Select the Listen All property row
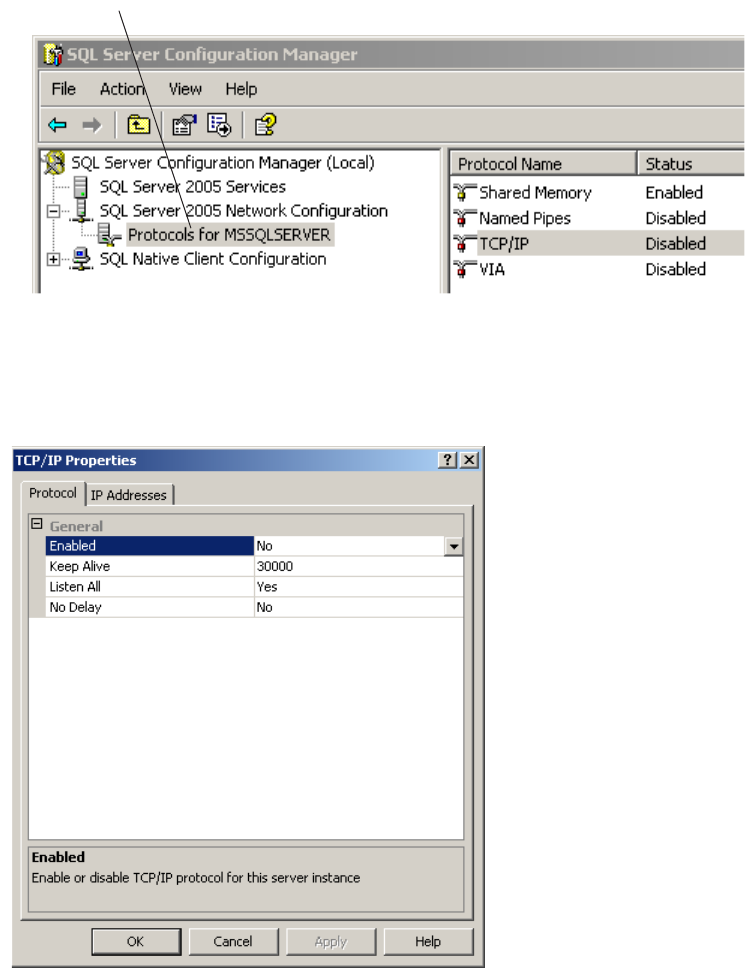747x968 pixels. [x=254, y=586]
